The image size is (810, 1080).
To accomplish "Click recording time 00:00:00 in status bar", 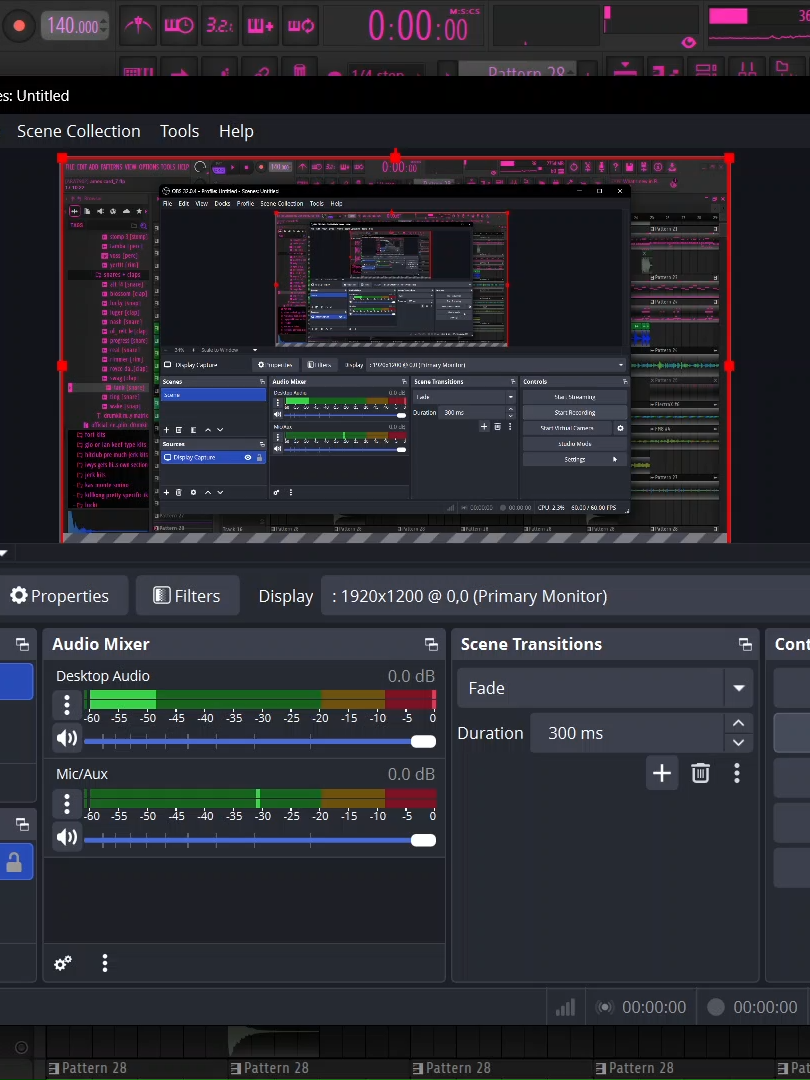I will point(765,1008).
